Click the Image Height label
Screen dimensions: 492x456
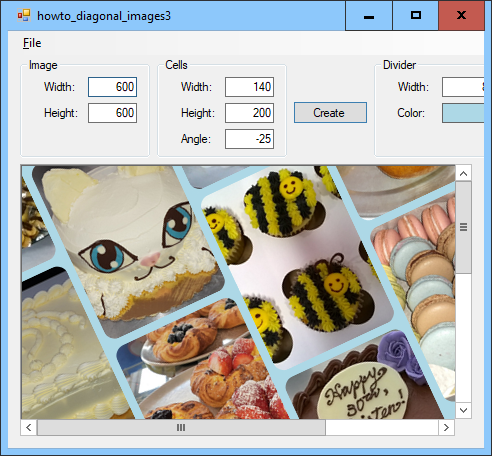tap(61, 113)
